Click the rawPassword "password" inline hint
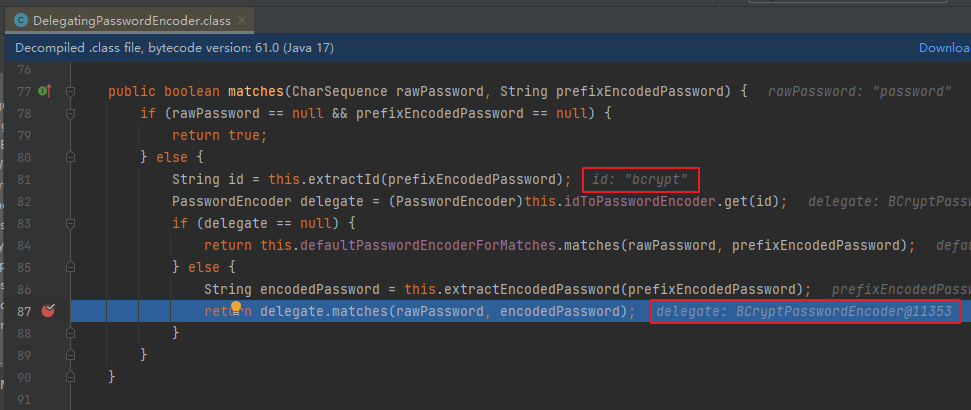971x410 pixels. pos(860,92)
